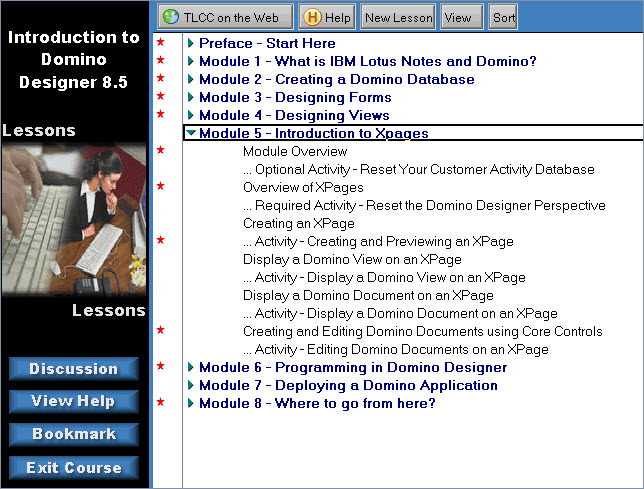644x489 pixels.
Task: Expand Module 7 - Deploying a Domino Application
Action: tap(191, 385)
